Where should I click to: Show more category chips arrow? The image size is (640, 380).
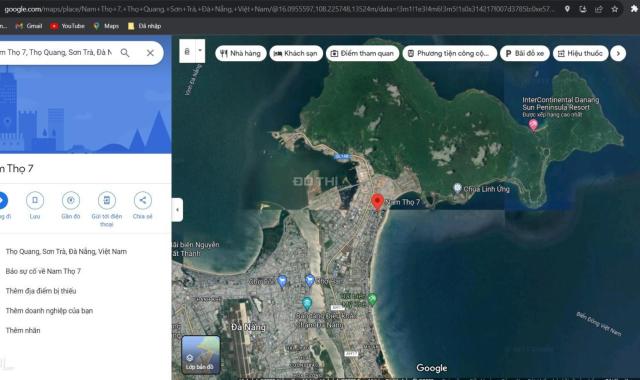coord(618,53)
